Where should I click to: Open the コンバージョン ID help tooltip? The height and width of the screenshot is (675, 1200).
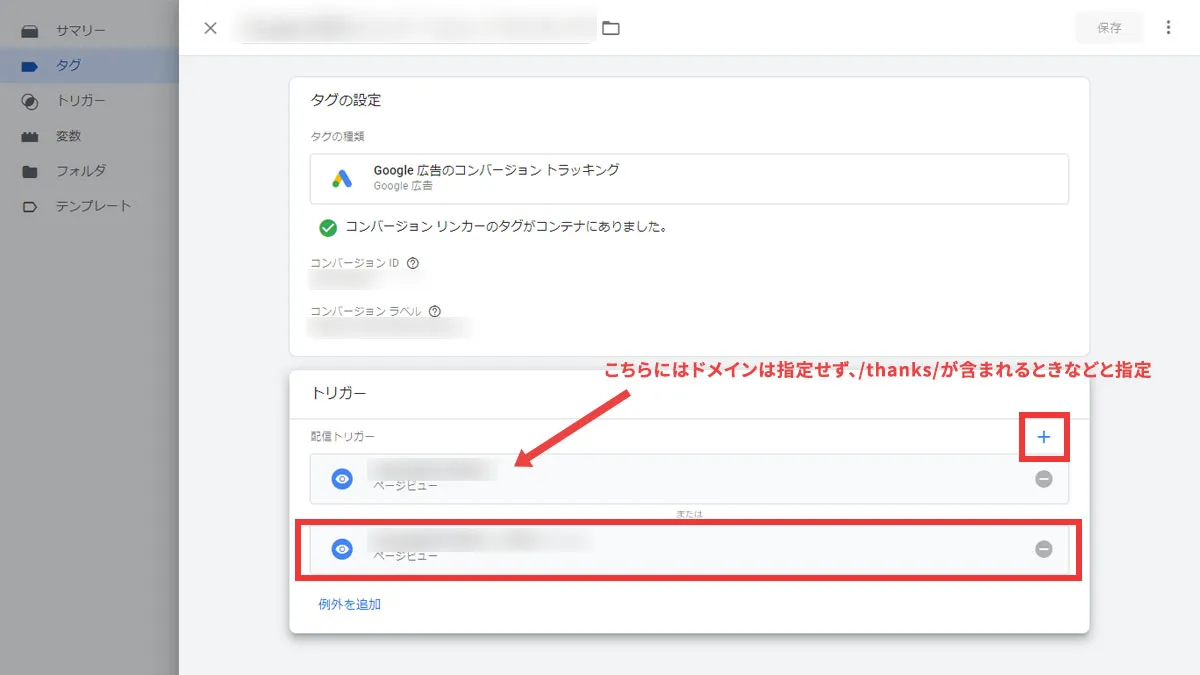[x=414, y=263]
